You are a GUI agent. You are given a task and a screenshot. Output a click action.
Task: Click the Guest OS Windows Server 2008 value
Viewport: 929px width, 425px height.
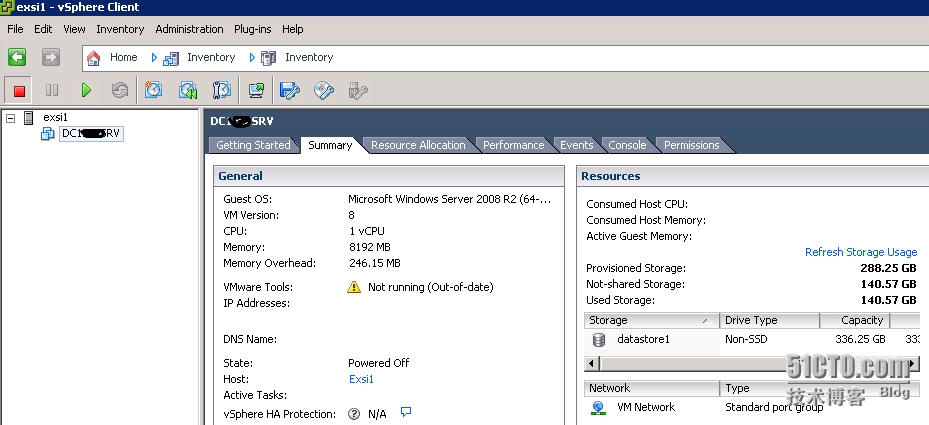(450, 199)
